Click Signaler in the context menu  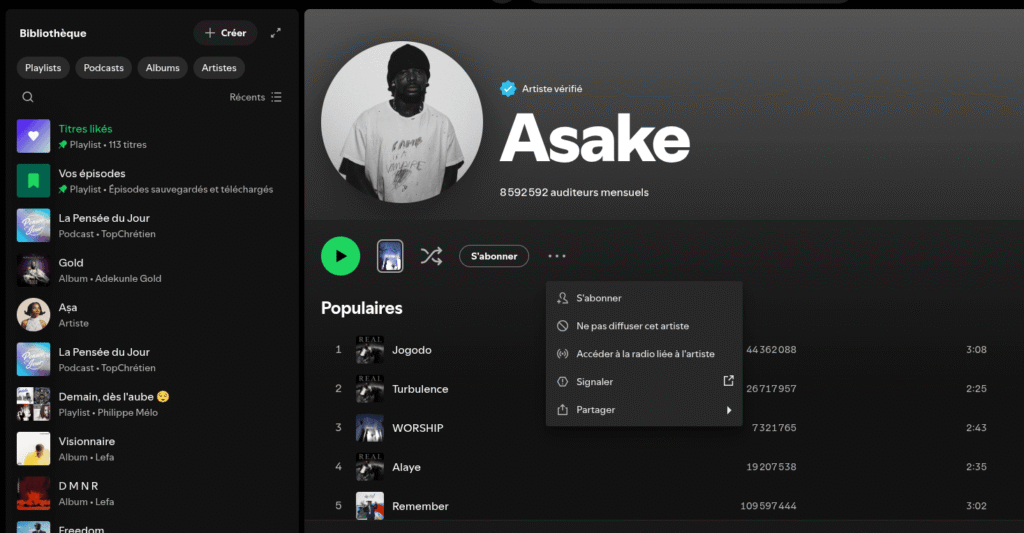[644, 381]
